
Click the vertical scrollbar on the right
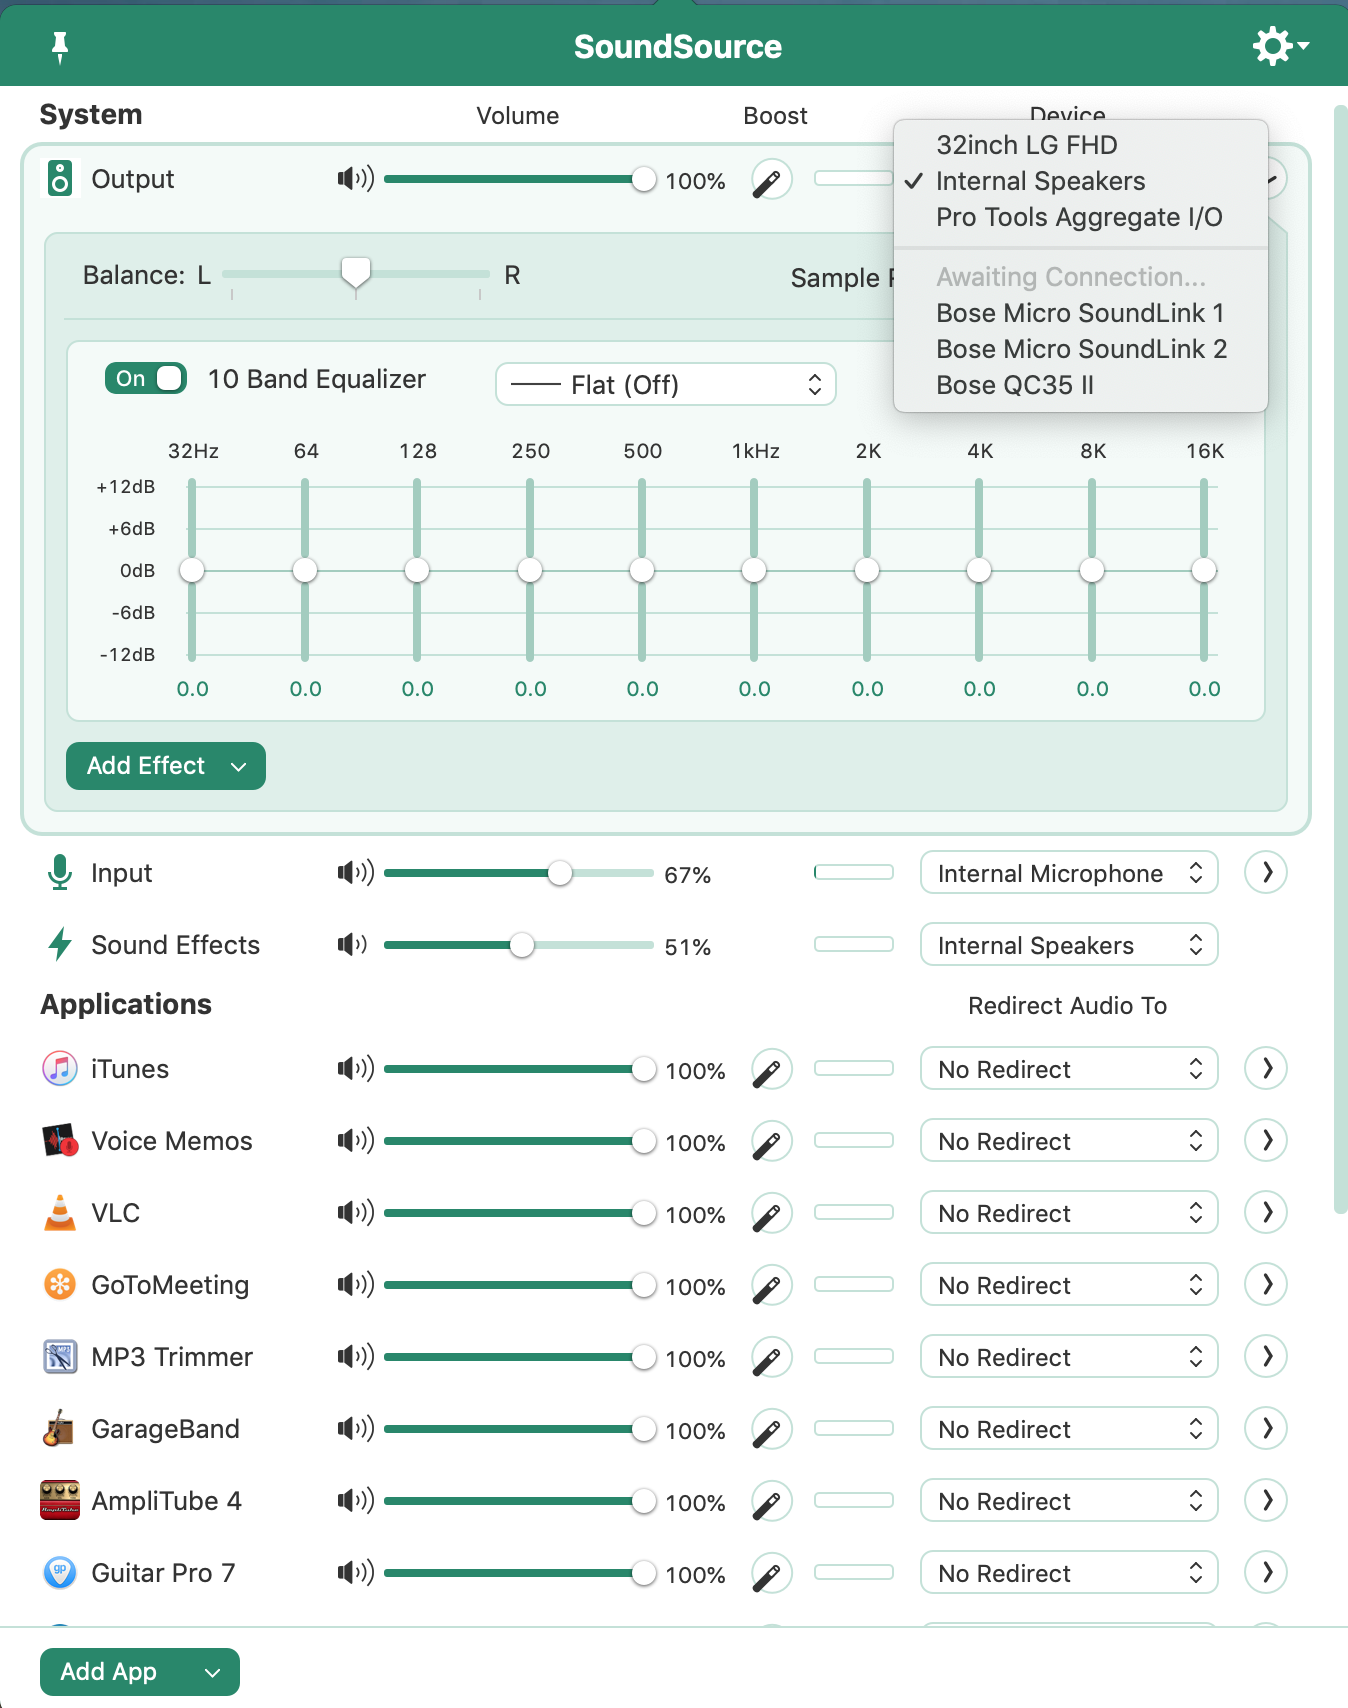point(1341,660)
